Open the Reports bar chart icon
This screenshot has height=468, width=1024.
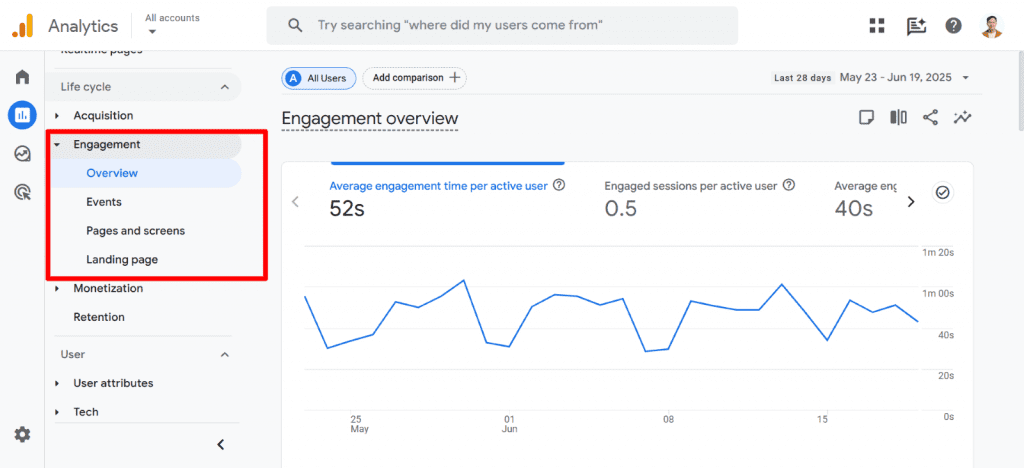22,116
